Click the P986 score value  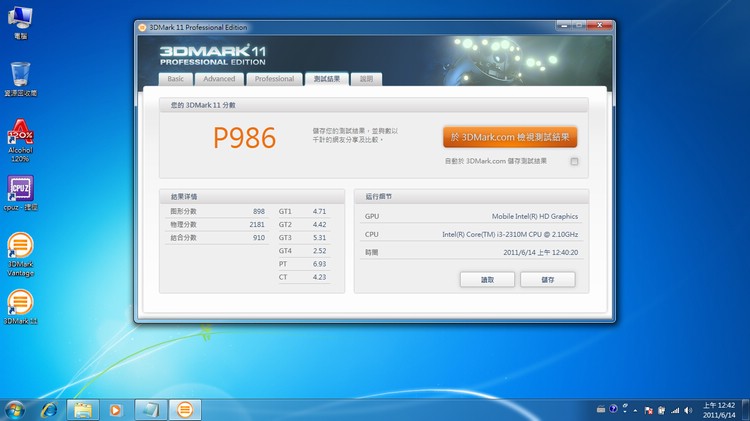click(x=244, y=138)
